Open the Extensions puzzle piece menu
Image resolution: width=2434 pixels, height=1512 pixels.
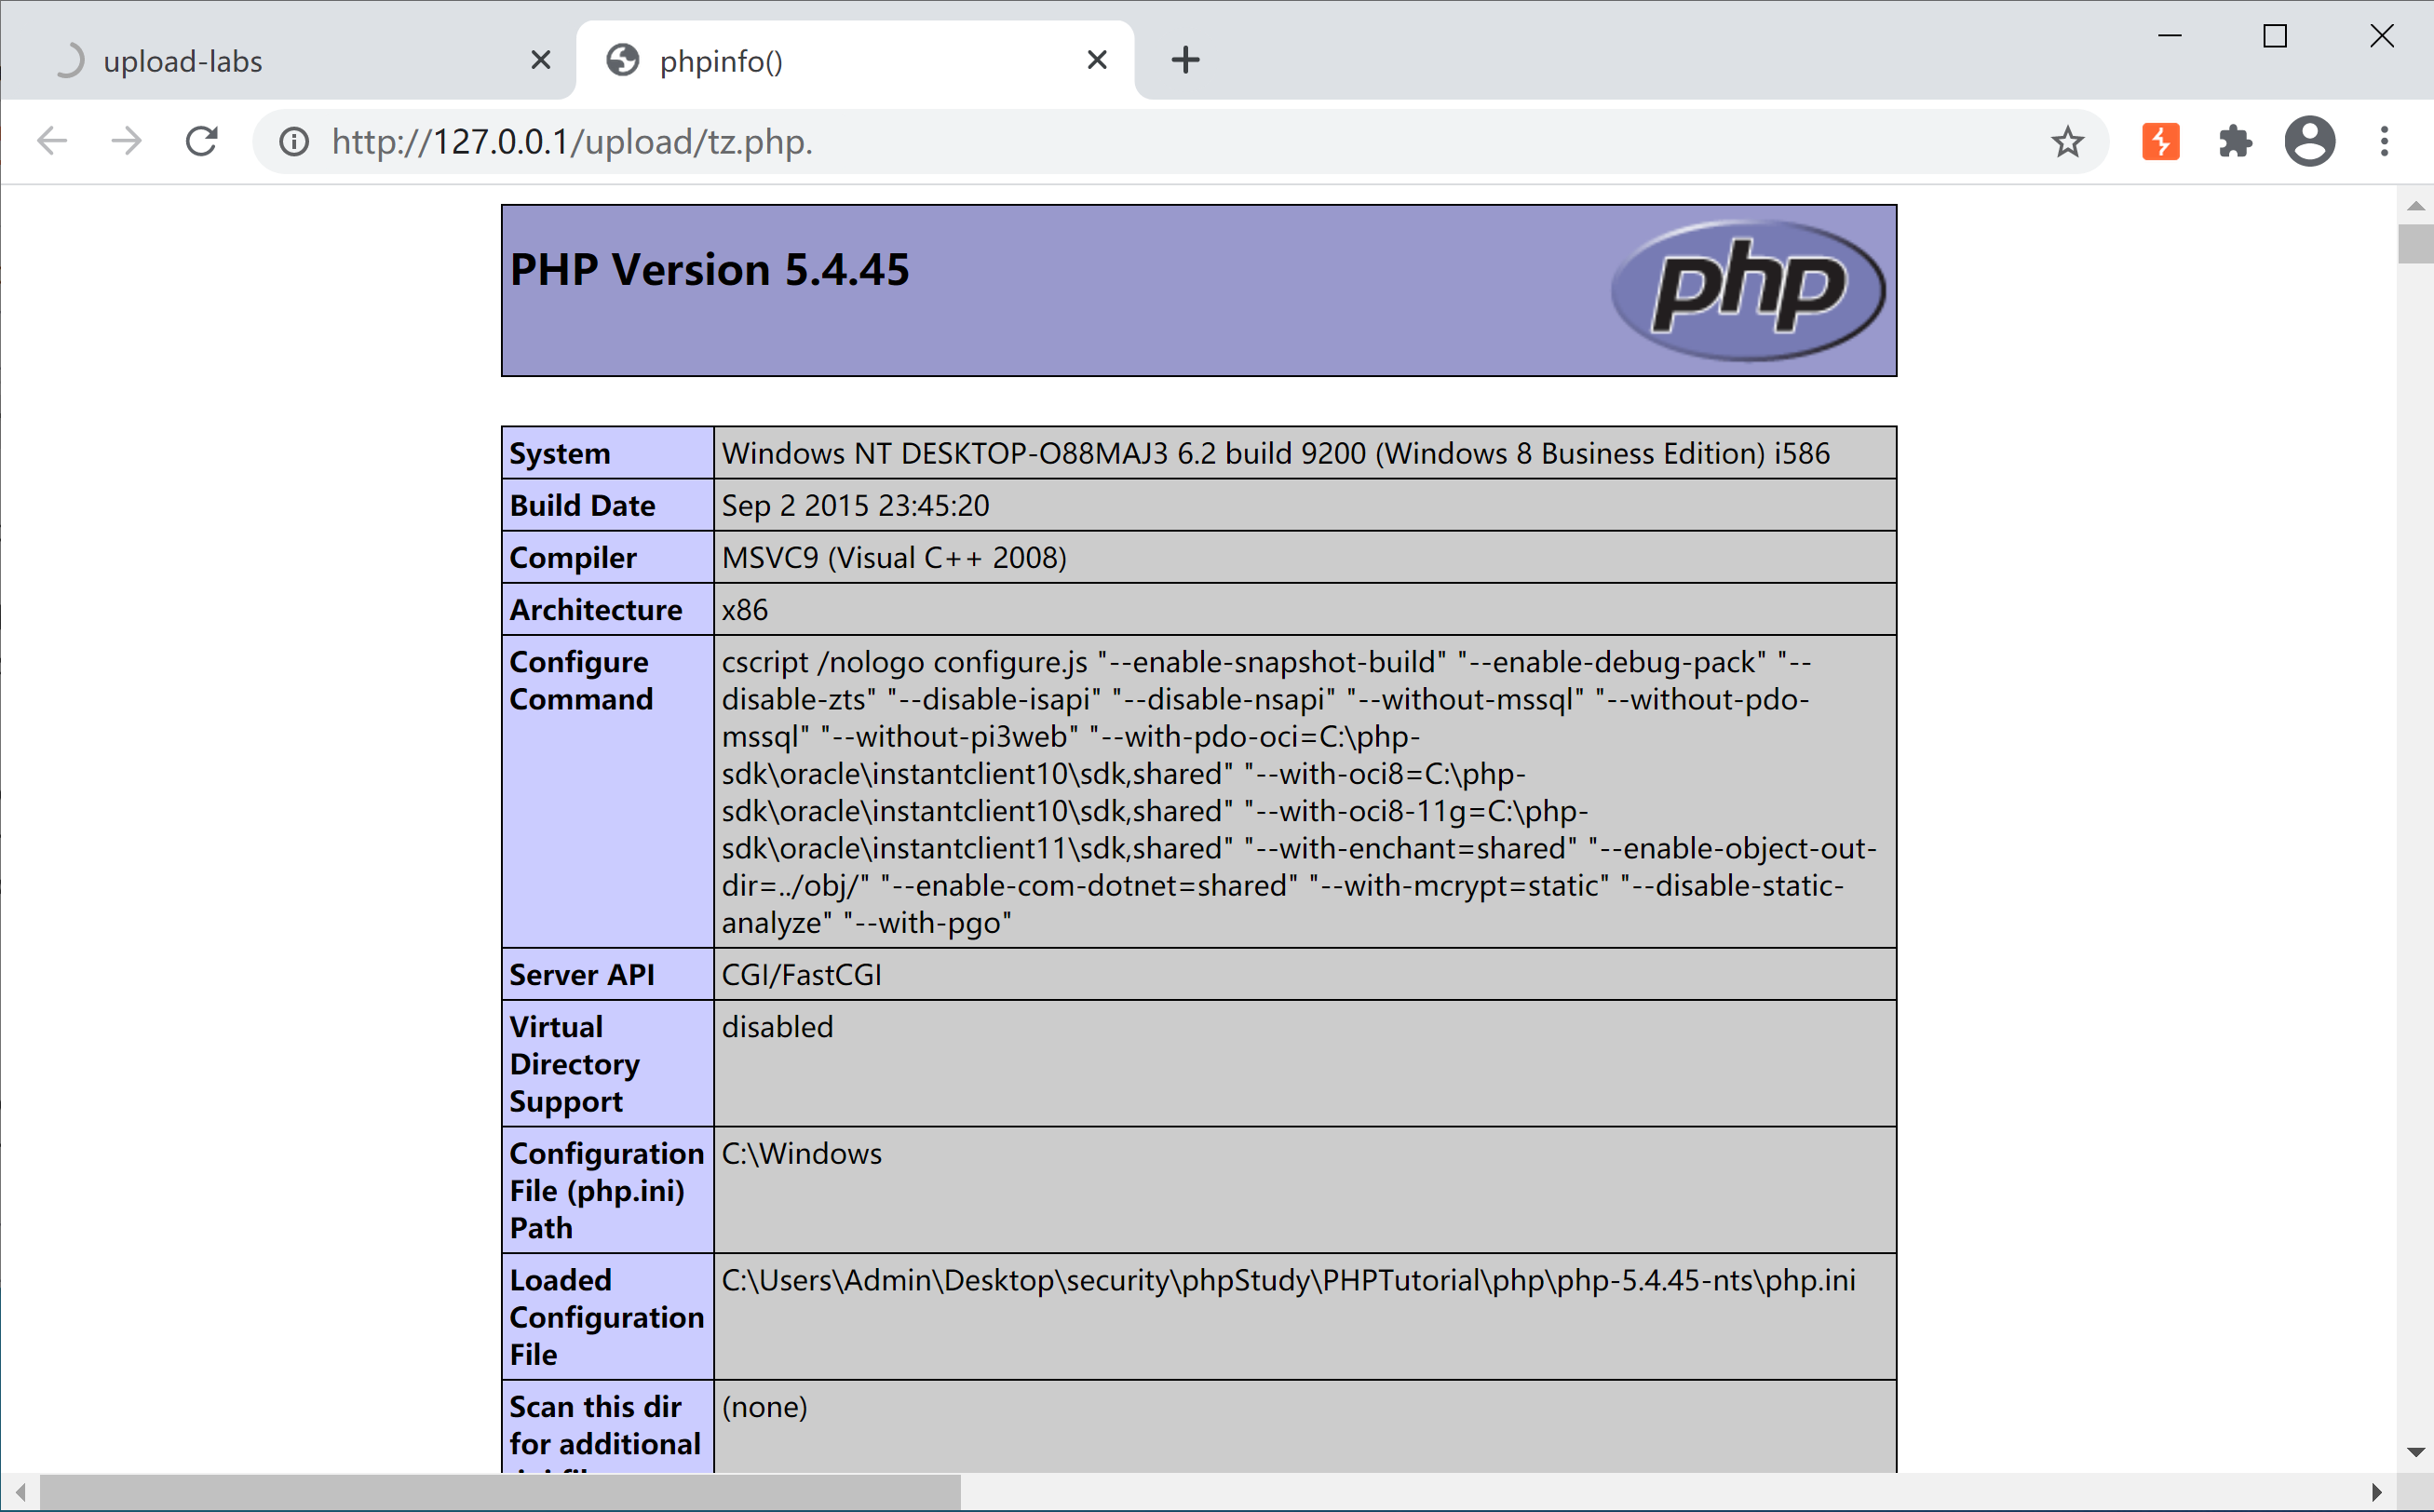point(2234,141)
